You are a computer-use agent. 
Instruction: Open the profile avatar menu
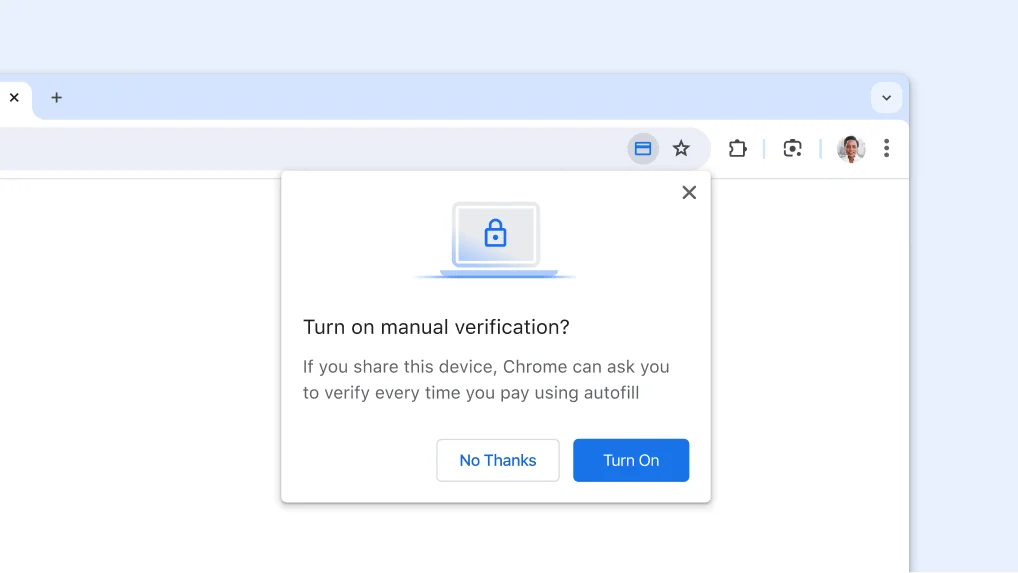[850, 149]
